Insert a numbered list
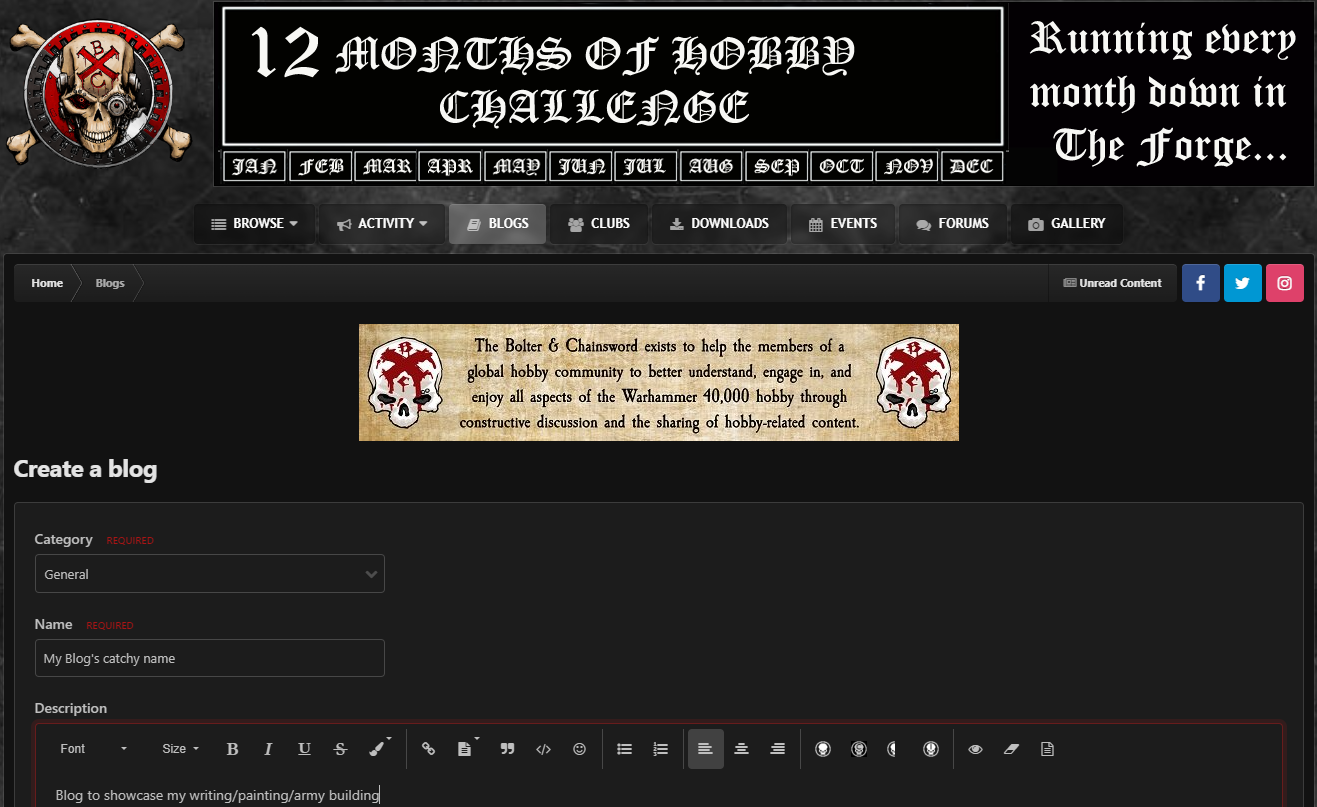Viewport: 1317px width, 807px height. [x=660, y=749]
